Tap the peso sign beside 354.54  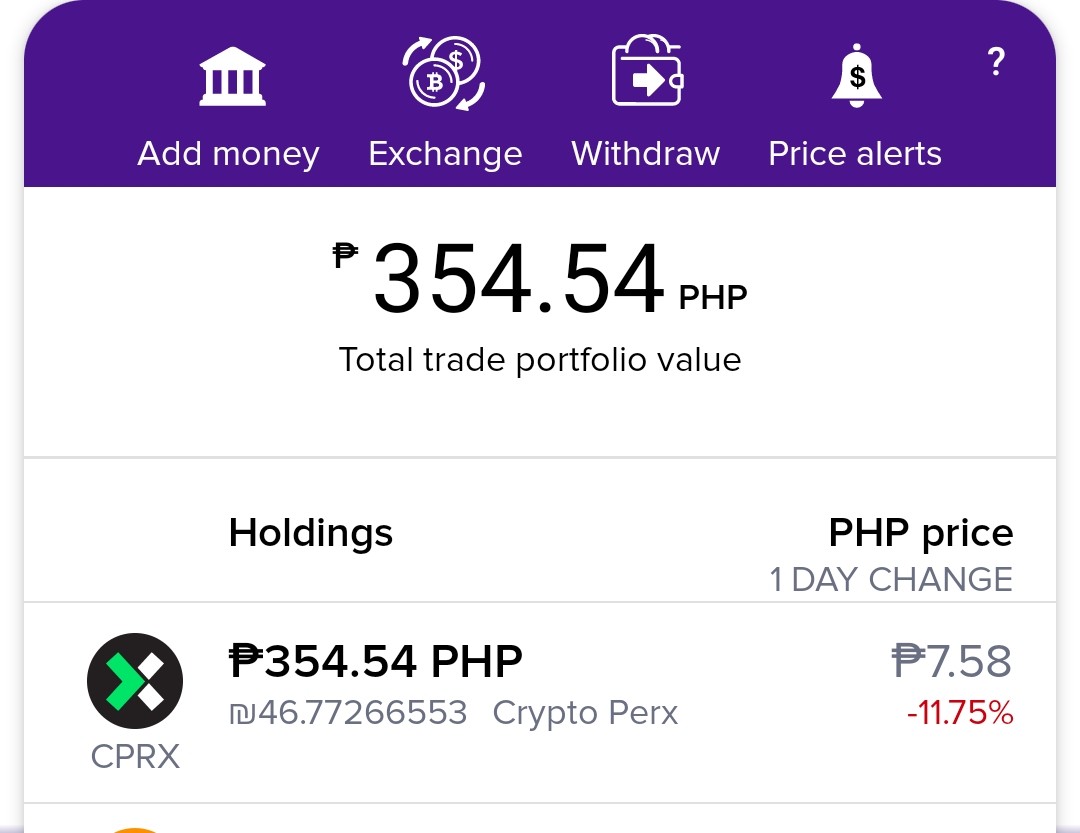coord(345,255)
